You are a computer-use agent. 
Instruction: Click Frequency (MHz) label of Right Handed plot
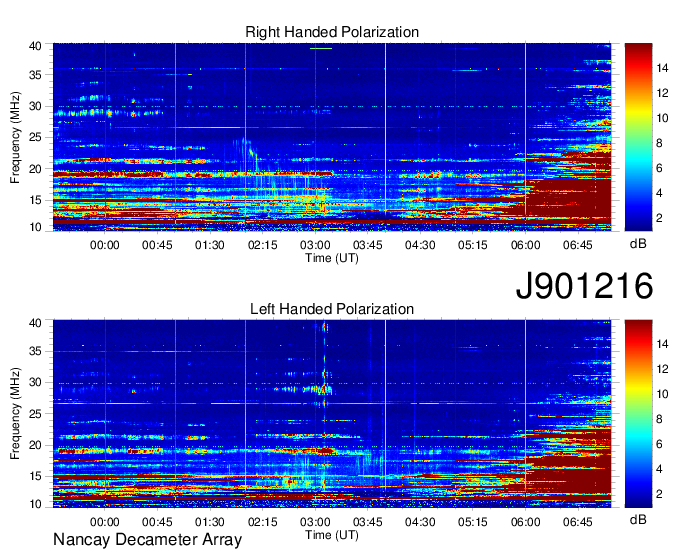(15, 137)
